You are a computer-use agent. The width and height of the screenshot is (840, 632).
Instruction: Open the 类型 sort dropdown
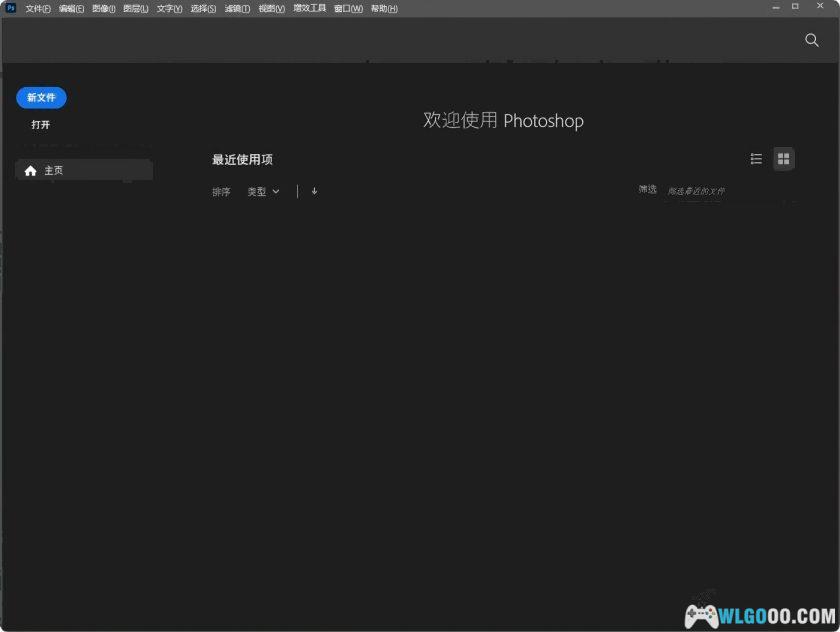coord(263,191)
